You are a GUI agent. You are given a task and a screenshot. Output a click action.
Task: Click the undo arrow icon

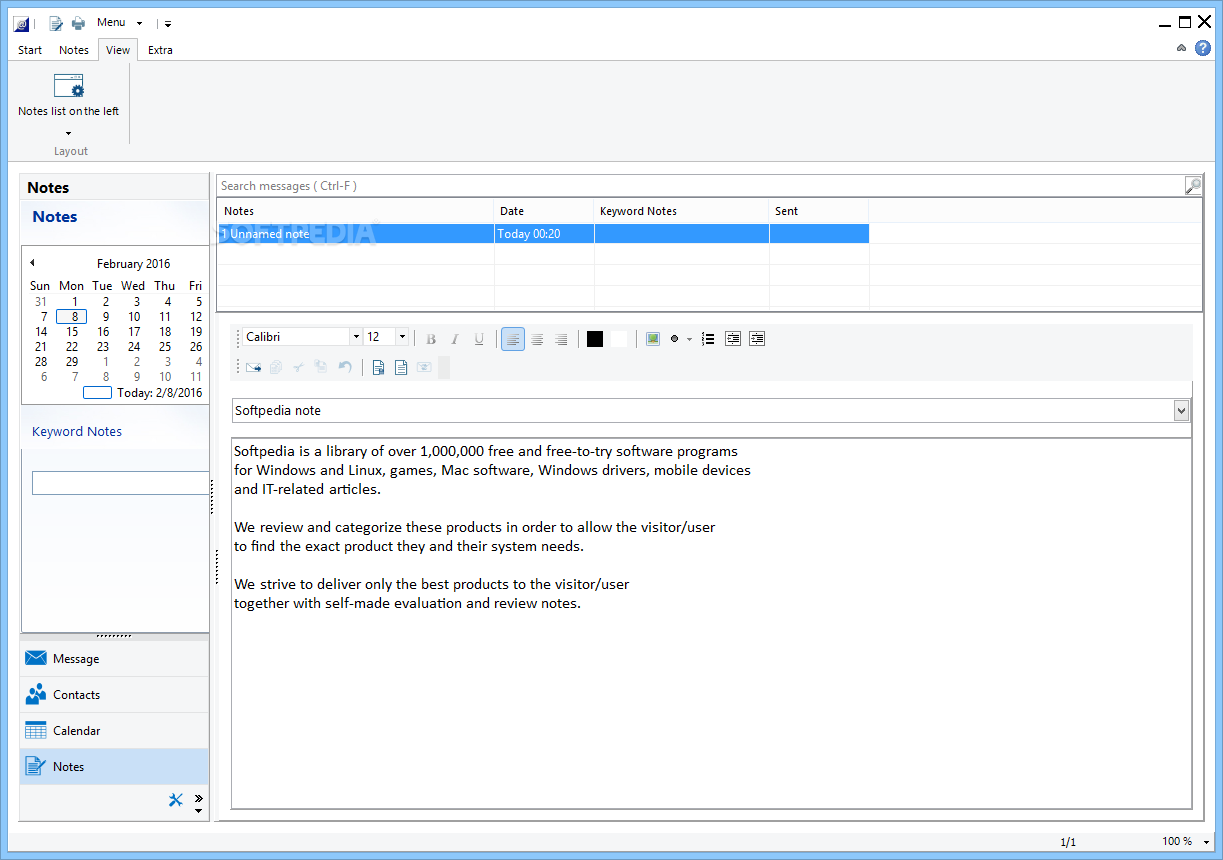(x=345, y=367)
